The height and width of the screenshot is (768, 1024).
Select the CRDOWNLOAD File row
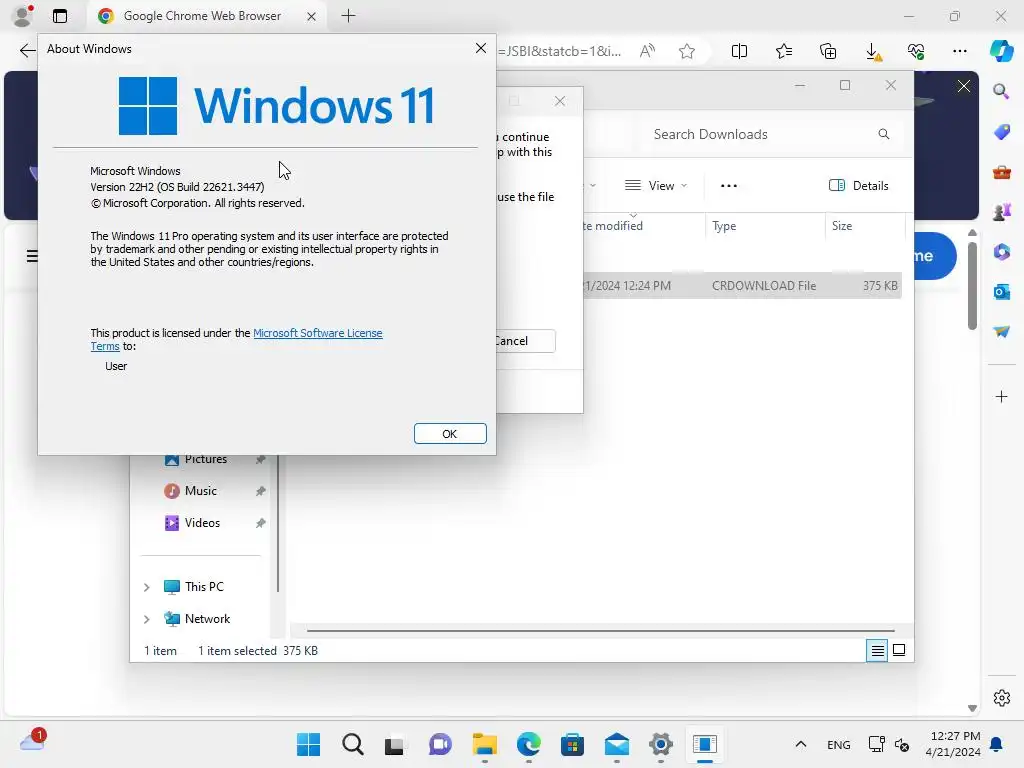click(743, 286)
